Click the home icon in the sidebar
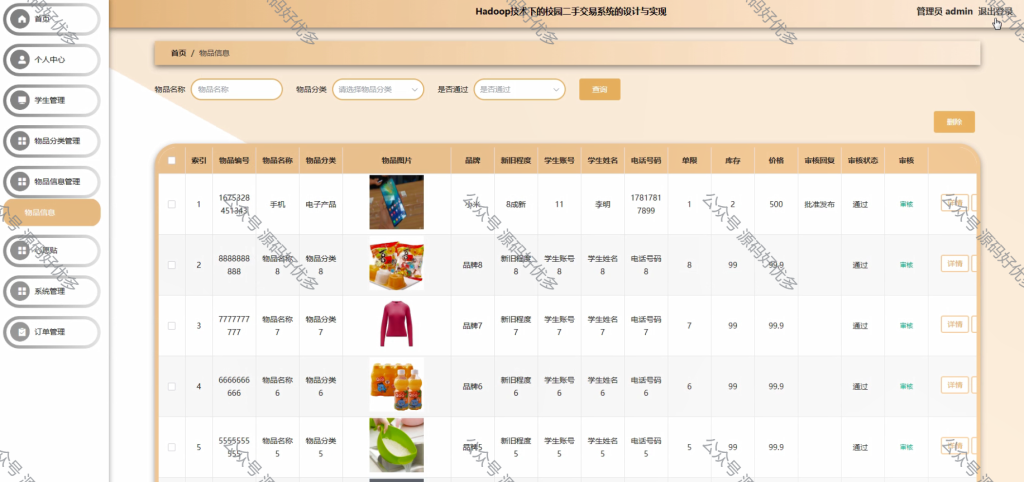 pos(21,19)
